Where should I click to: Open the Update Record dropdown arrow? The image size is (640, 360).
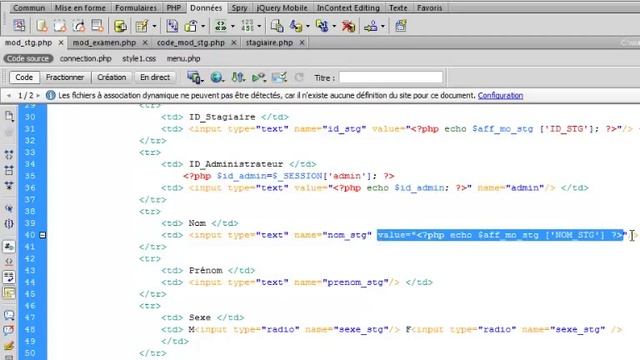334,27
